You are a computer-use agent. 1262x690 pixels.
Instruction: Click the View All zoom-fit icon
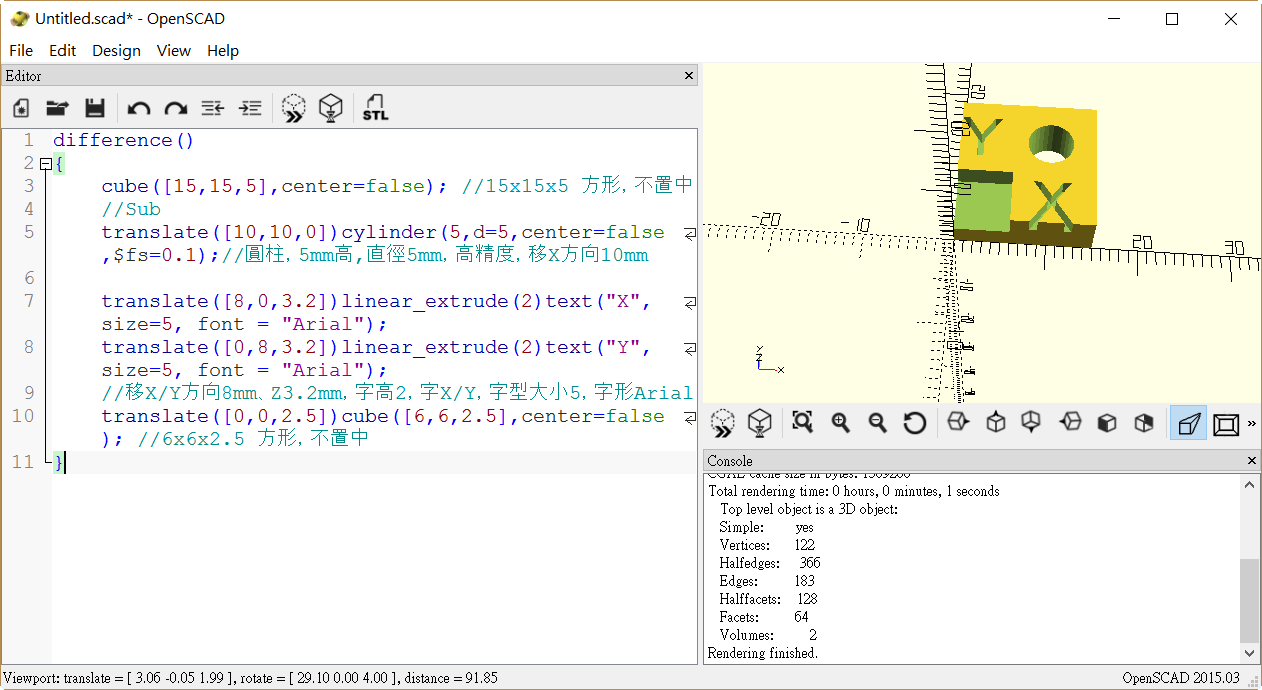(x=802, y=423)
